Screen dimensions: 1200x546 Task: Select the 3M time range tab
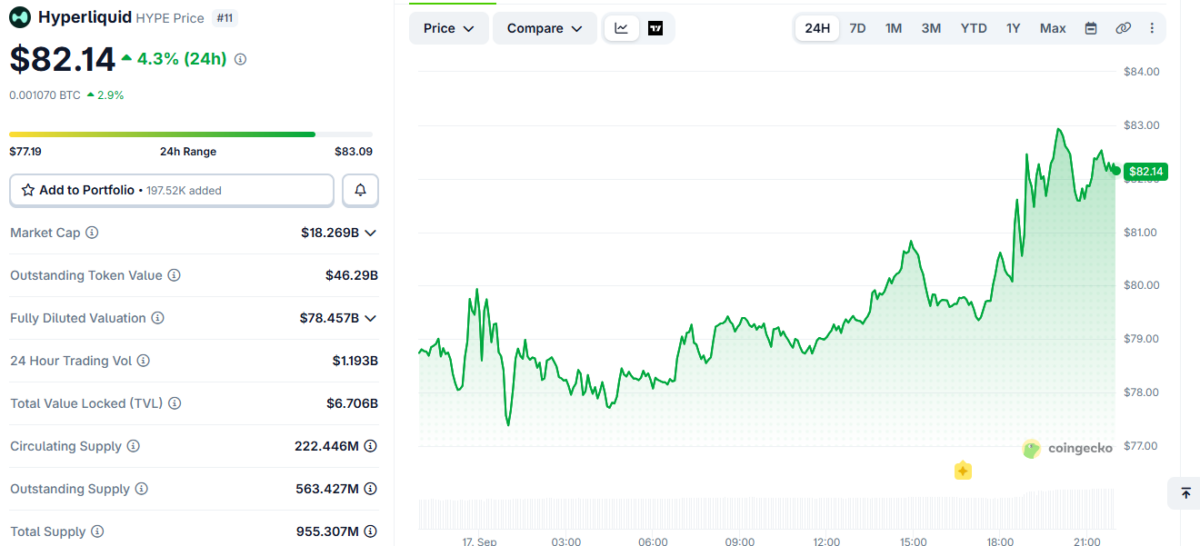tap(931, 28)
